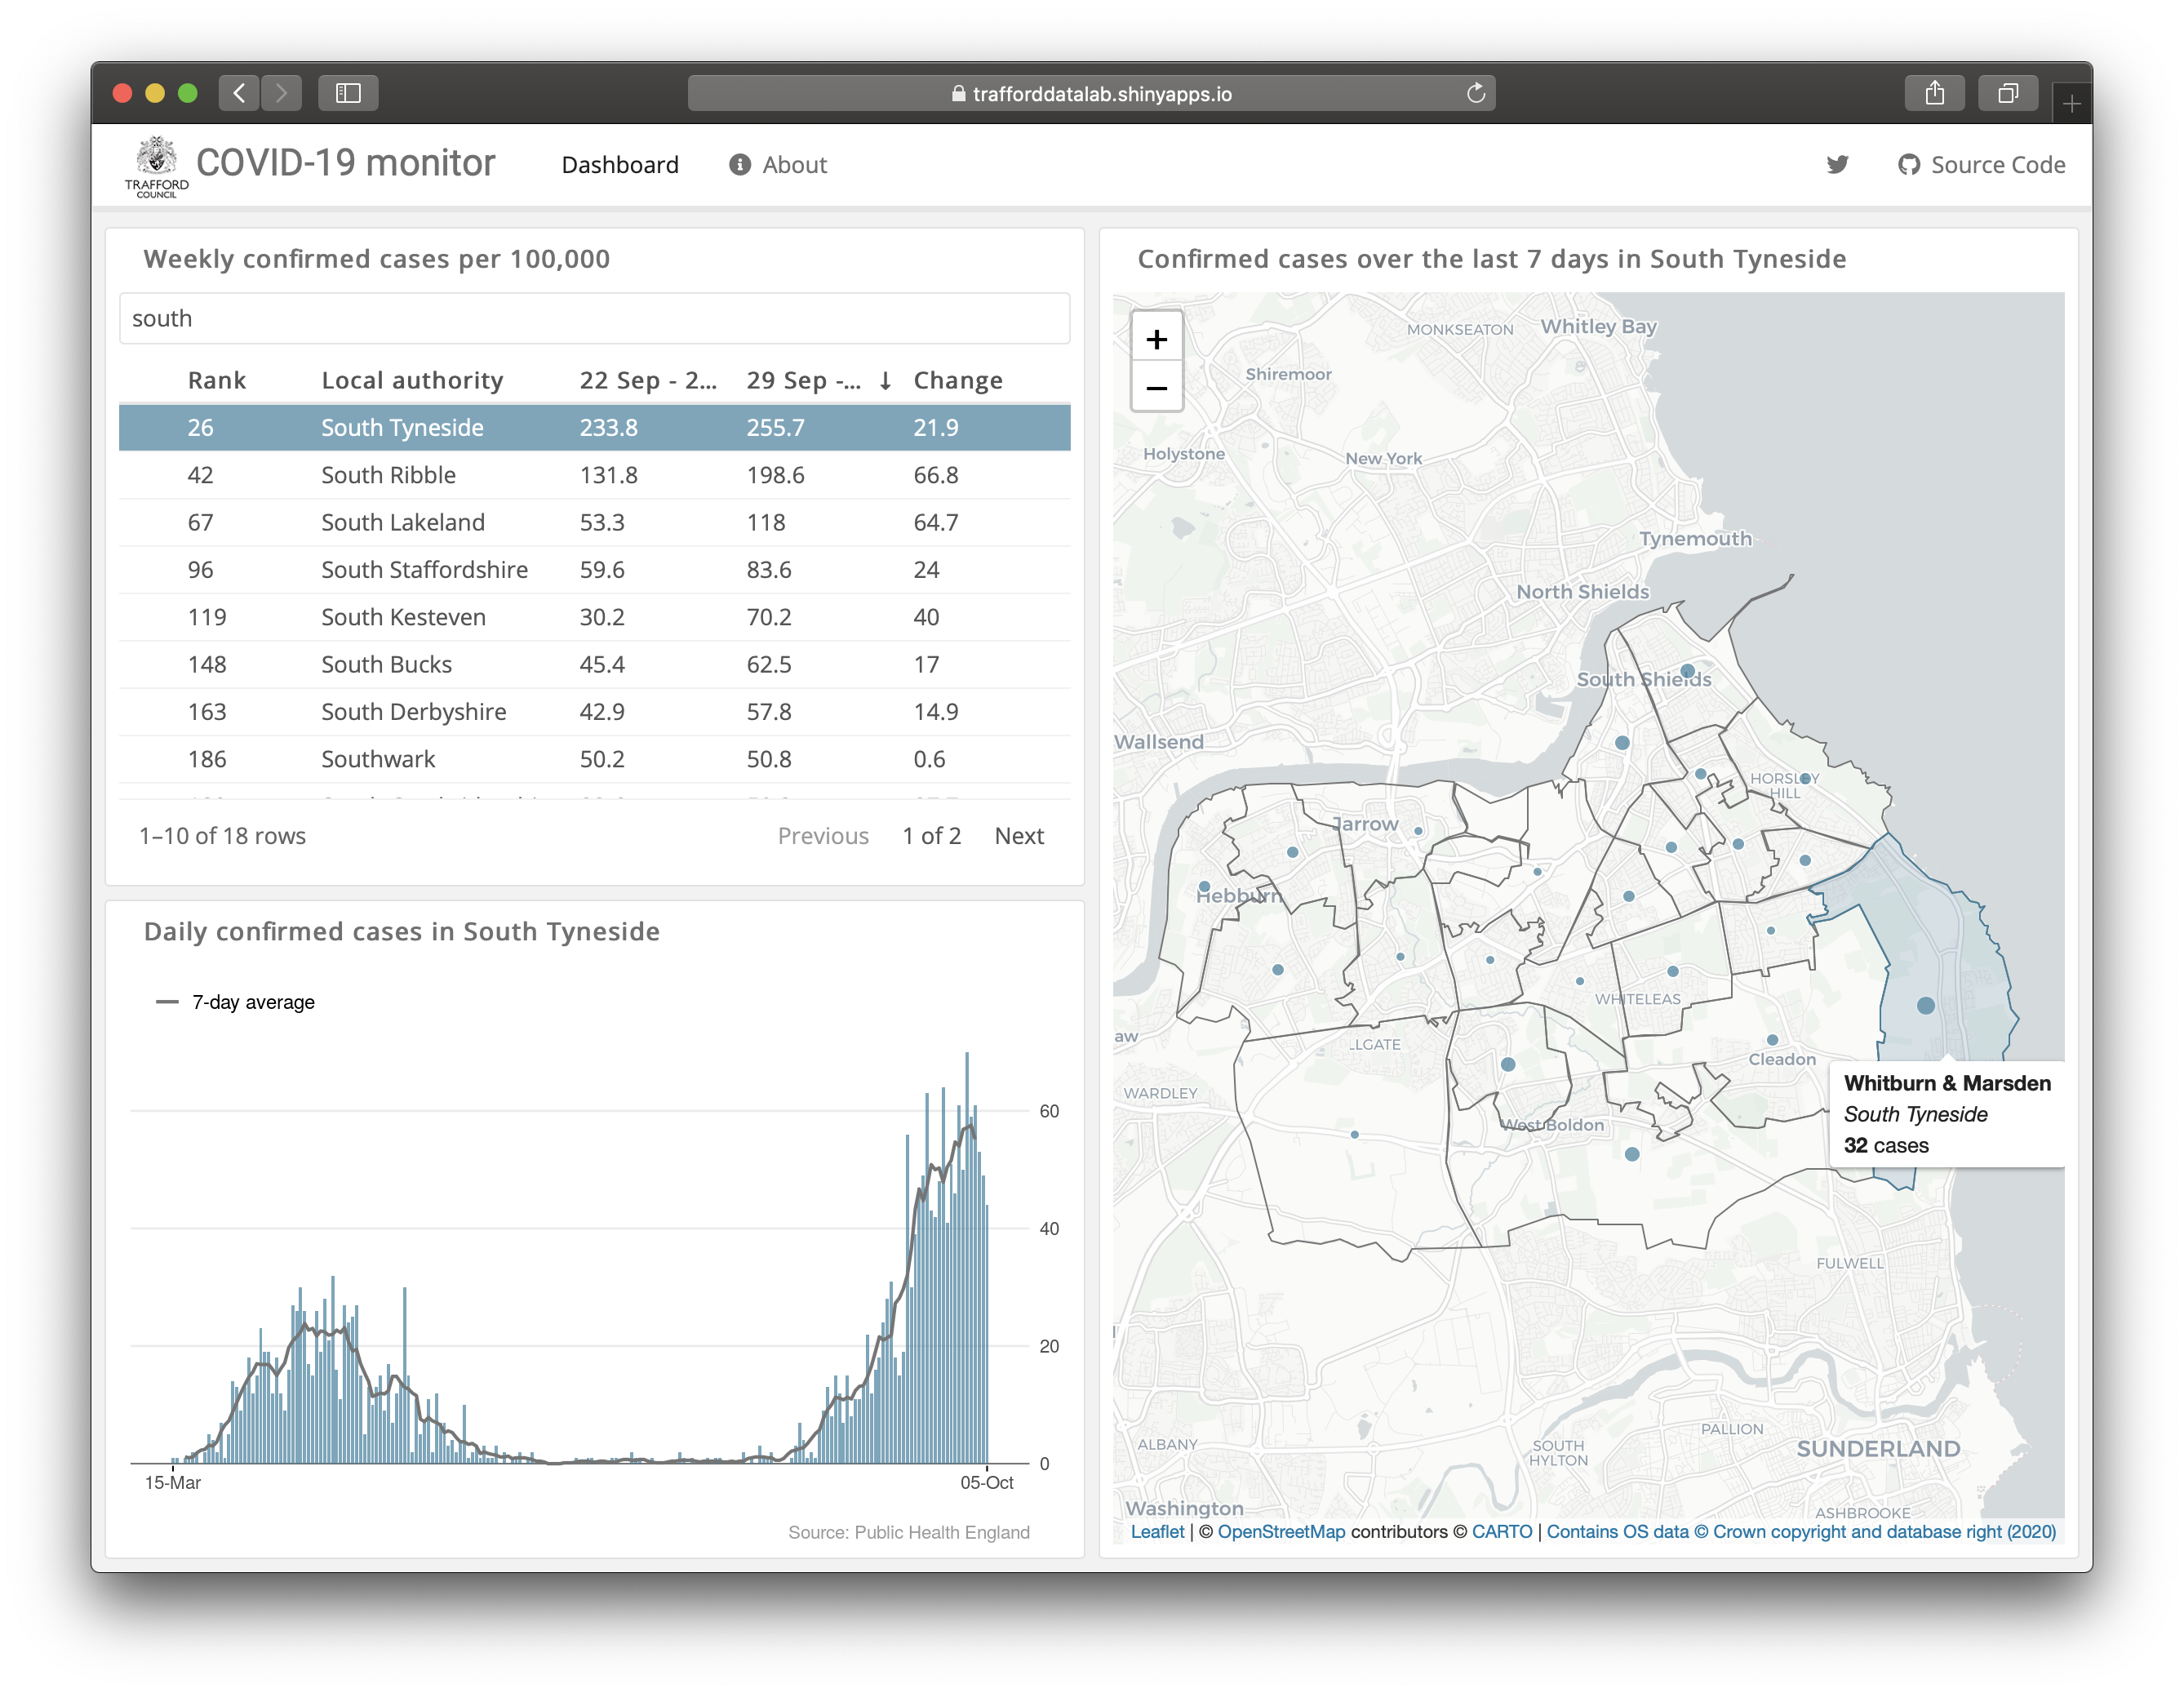The image size is (2184, 1693).
Task: Show the sidebar with the browser sidebar icon
Action: pos(347,94)
